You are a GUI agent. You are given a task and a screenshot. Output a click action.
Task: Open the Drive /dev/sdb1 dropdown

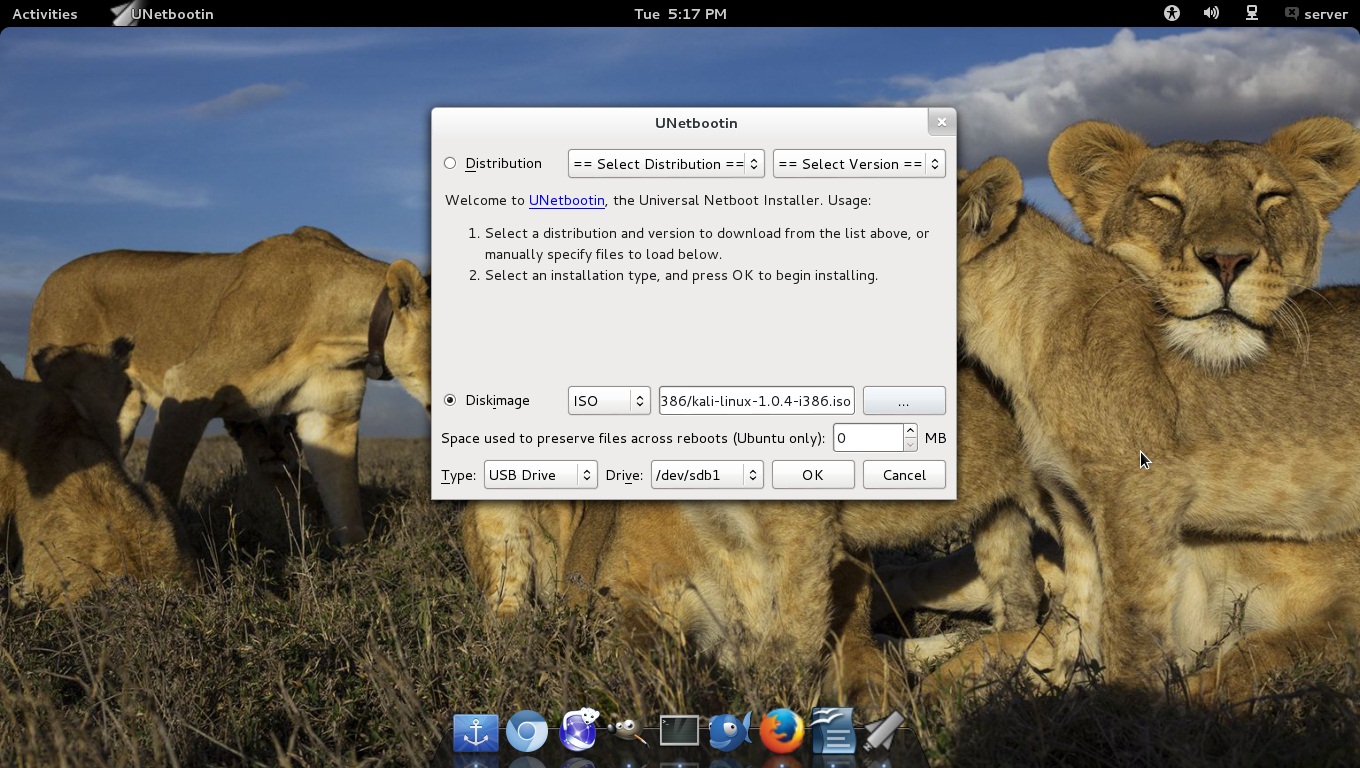(x=706, y=475)
